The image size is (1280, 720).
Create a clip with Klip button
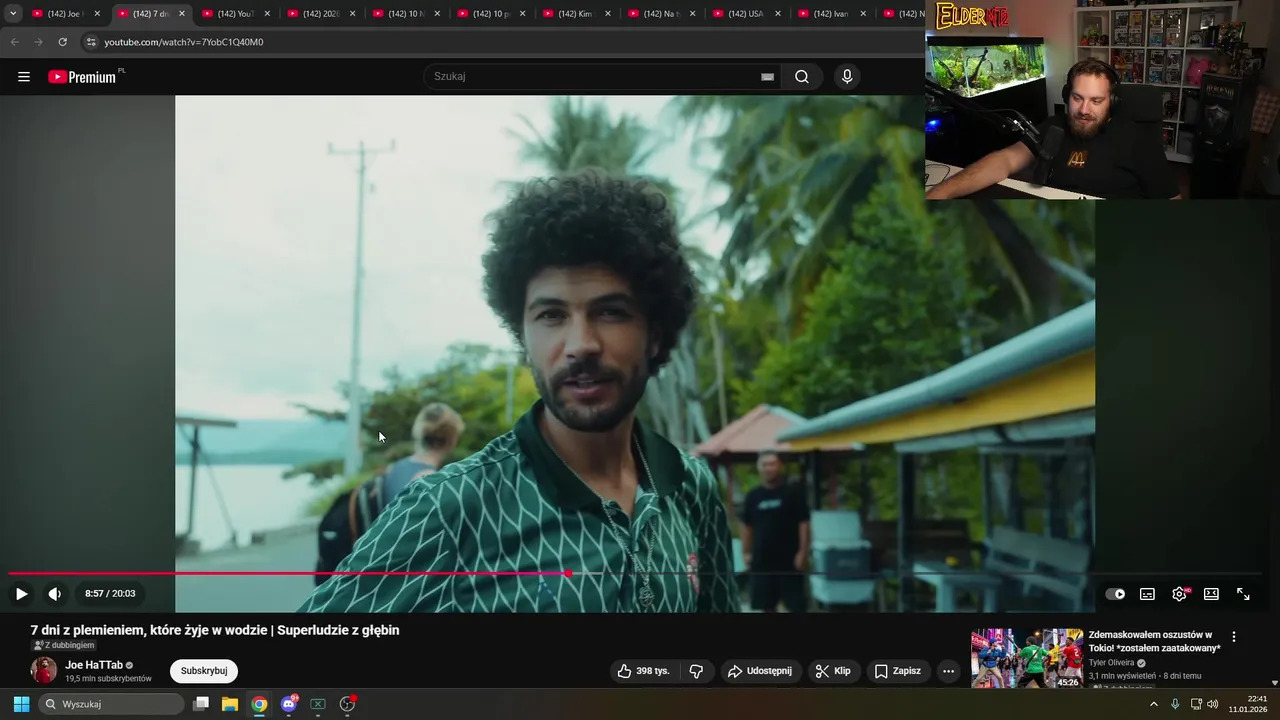[x=833, y=671]
